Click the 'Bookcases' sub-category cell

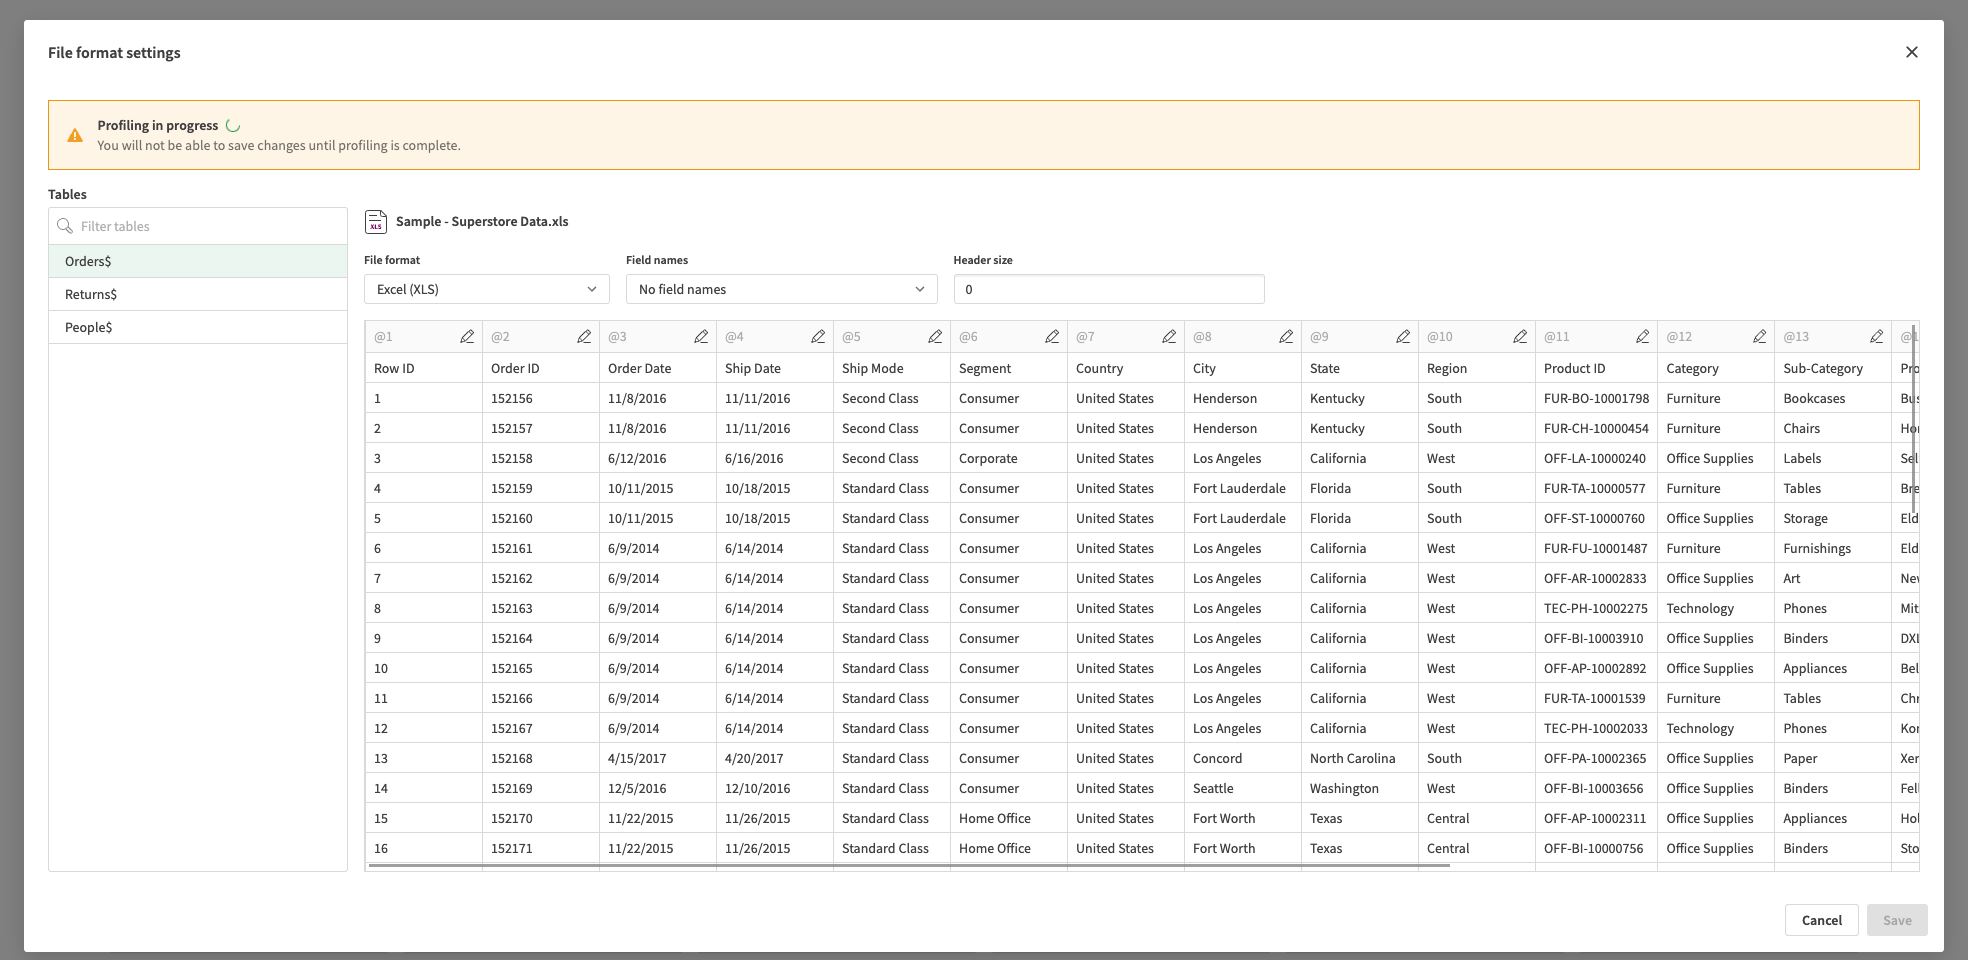click(1832, 398)
